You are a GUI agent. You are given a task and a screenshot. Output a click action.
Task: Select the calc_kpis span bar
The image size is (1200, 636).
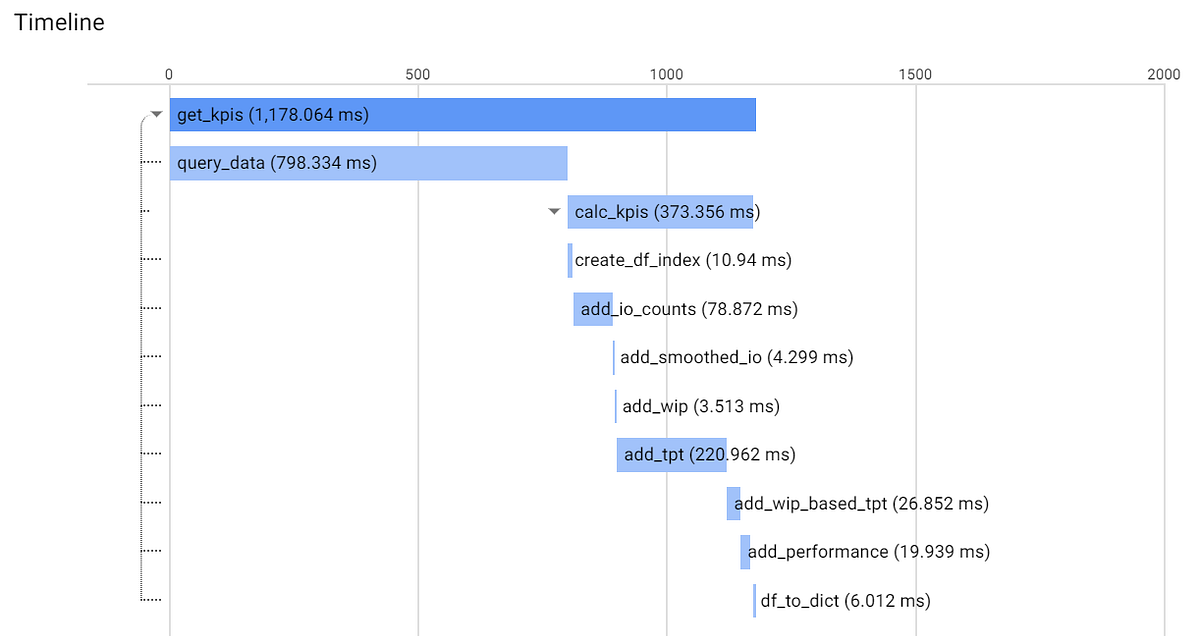660,211
